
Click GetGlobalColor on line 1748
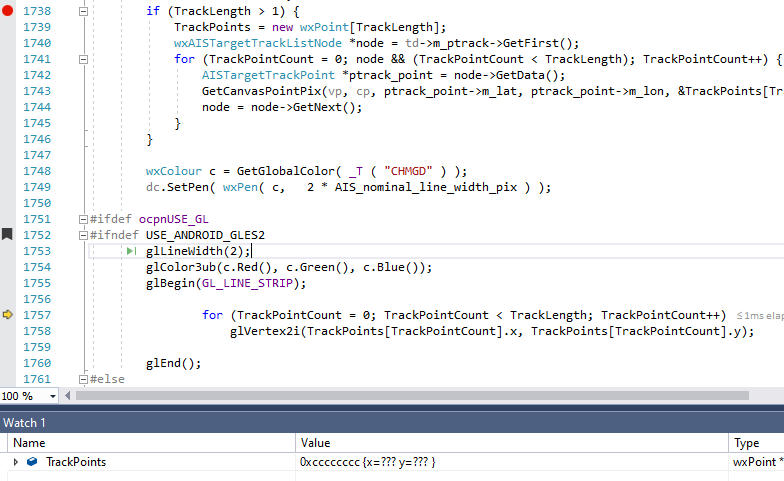pos(286,171)
